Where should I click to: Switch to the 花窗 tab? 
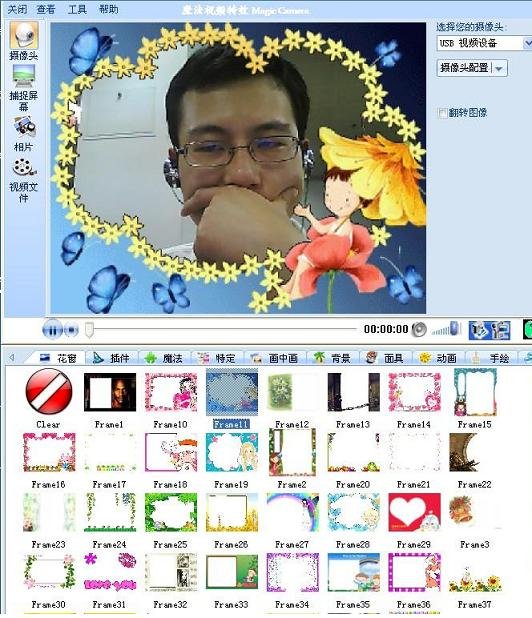[x=58, y=358]
